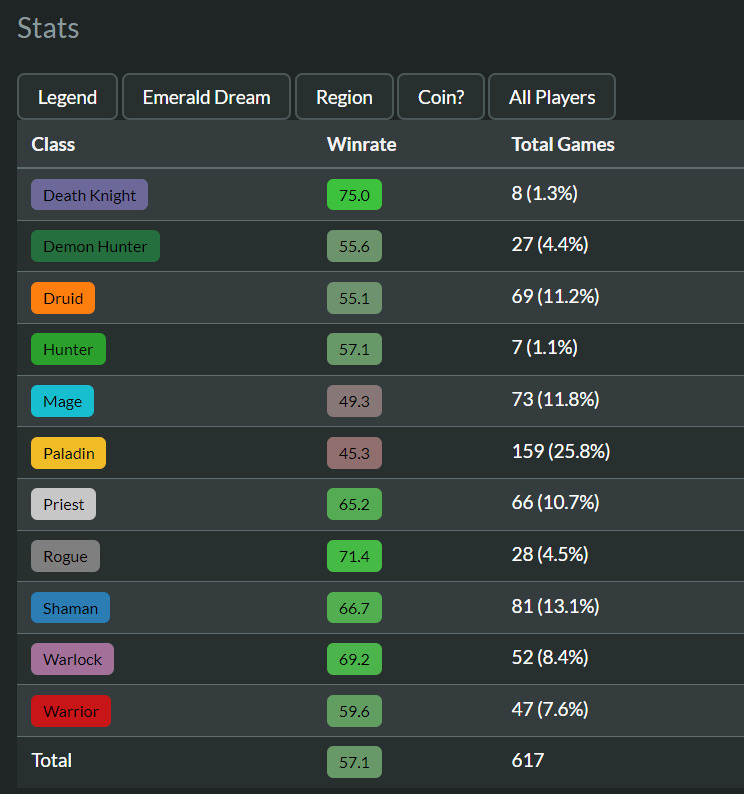Click the 75.0 winrate badge
This screenshot has width=744, height=794.
point(354,195)
